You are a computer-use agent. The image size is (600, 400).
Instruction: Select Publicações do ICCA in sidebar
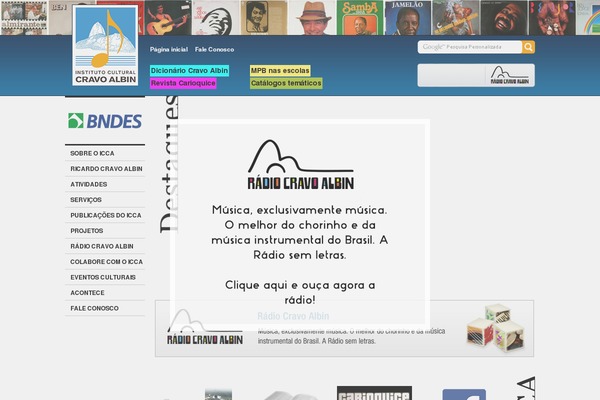[x=105, y=215]
